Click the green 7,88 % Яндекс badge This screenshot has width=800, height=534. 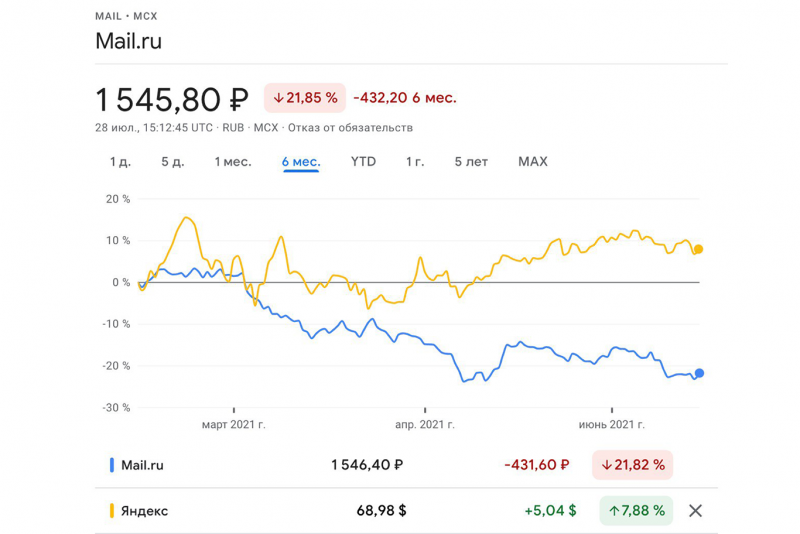636,511
